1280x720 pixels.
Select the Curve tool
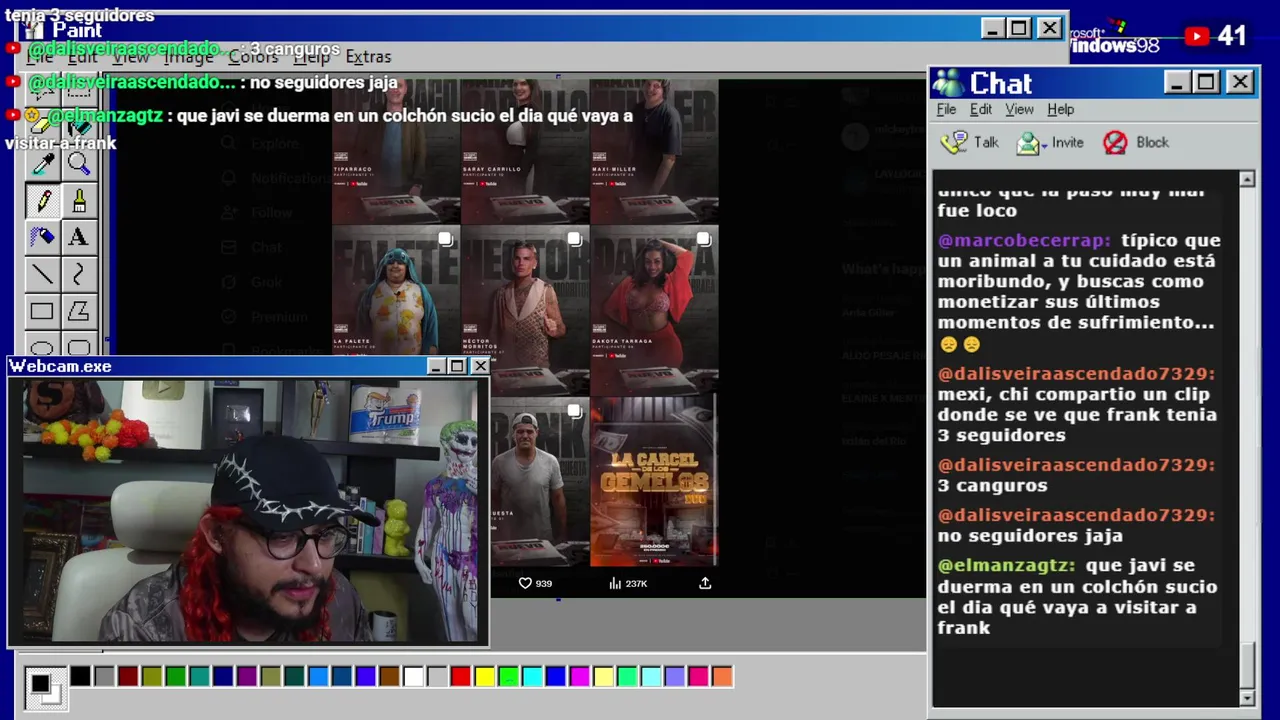click(79, 273)
